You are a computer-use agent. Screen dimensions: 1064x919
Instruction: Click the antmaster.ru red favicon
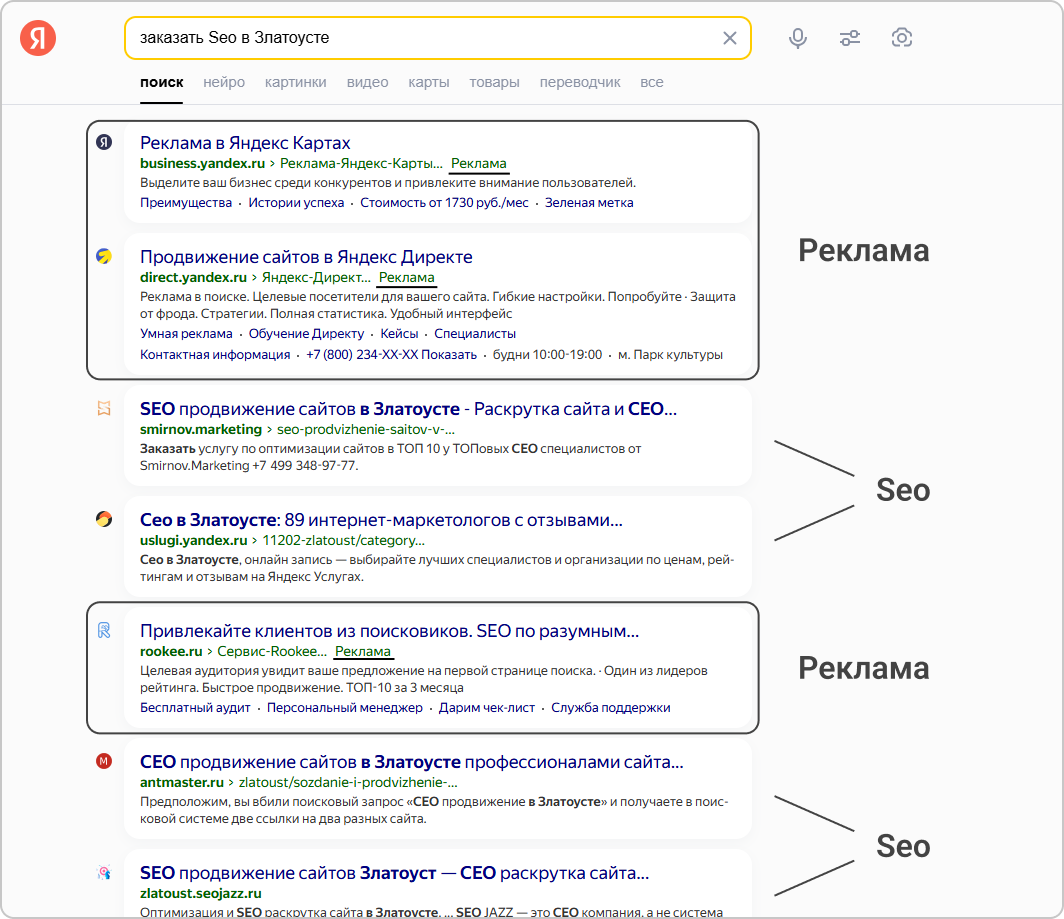point(104,761)
